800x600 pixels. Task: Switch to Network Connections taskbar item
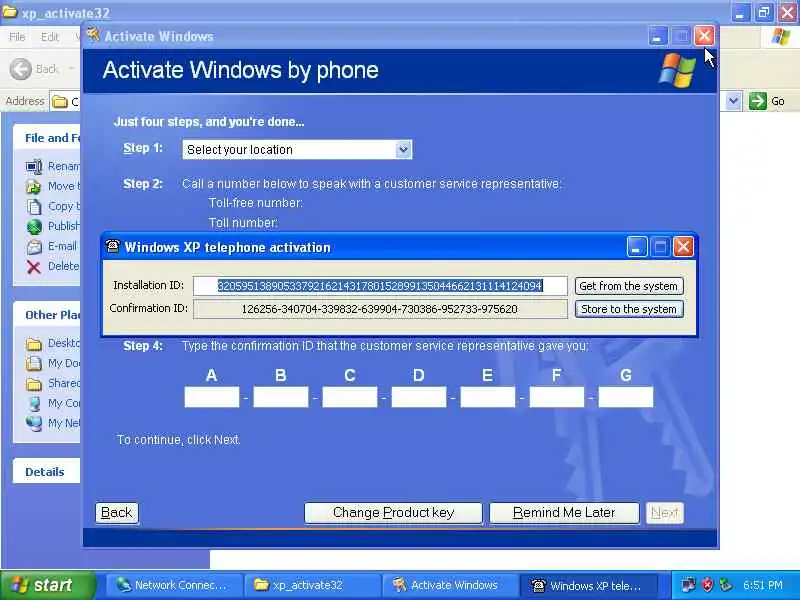coord(173,585)
